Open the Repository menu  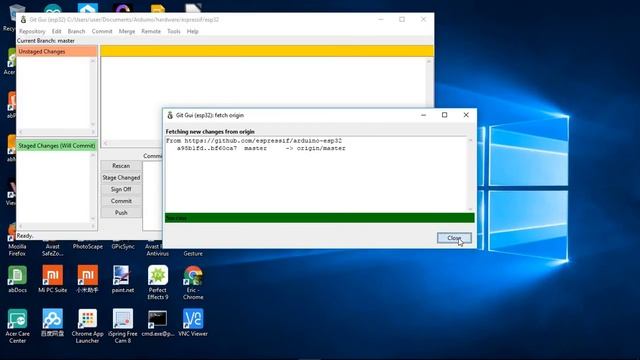32,31
